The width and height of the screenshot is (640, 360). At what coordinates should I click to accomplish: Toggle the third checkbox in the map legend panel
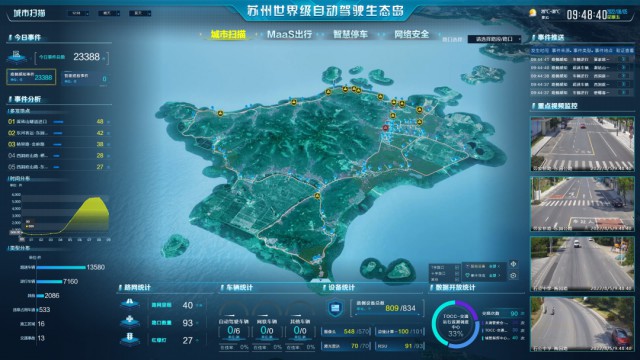(457, 279)
